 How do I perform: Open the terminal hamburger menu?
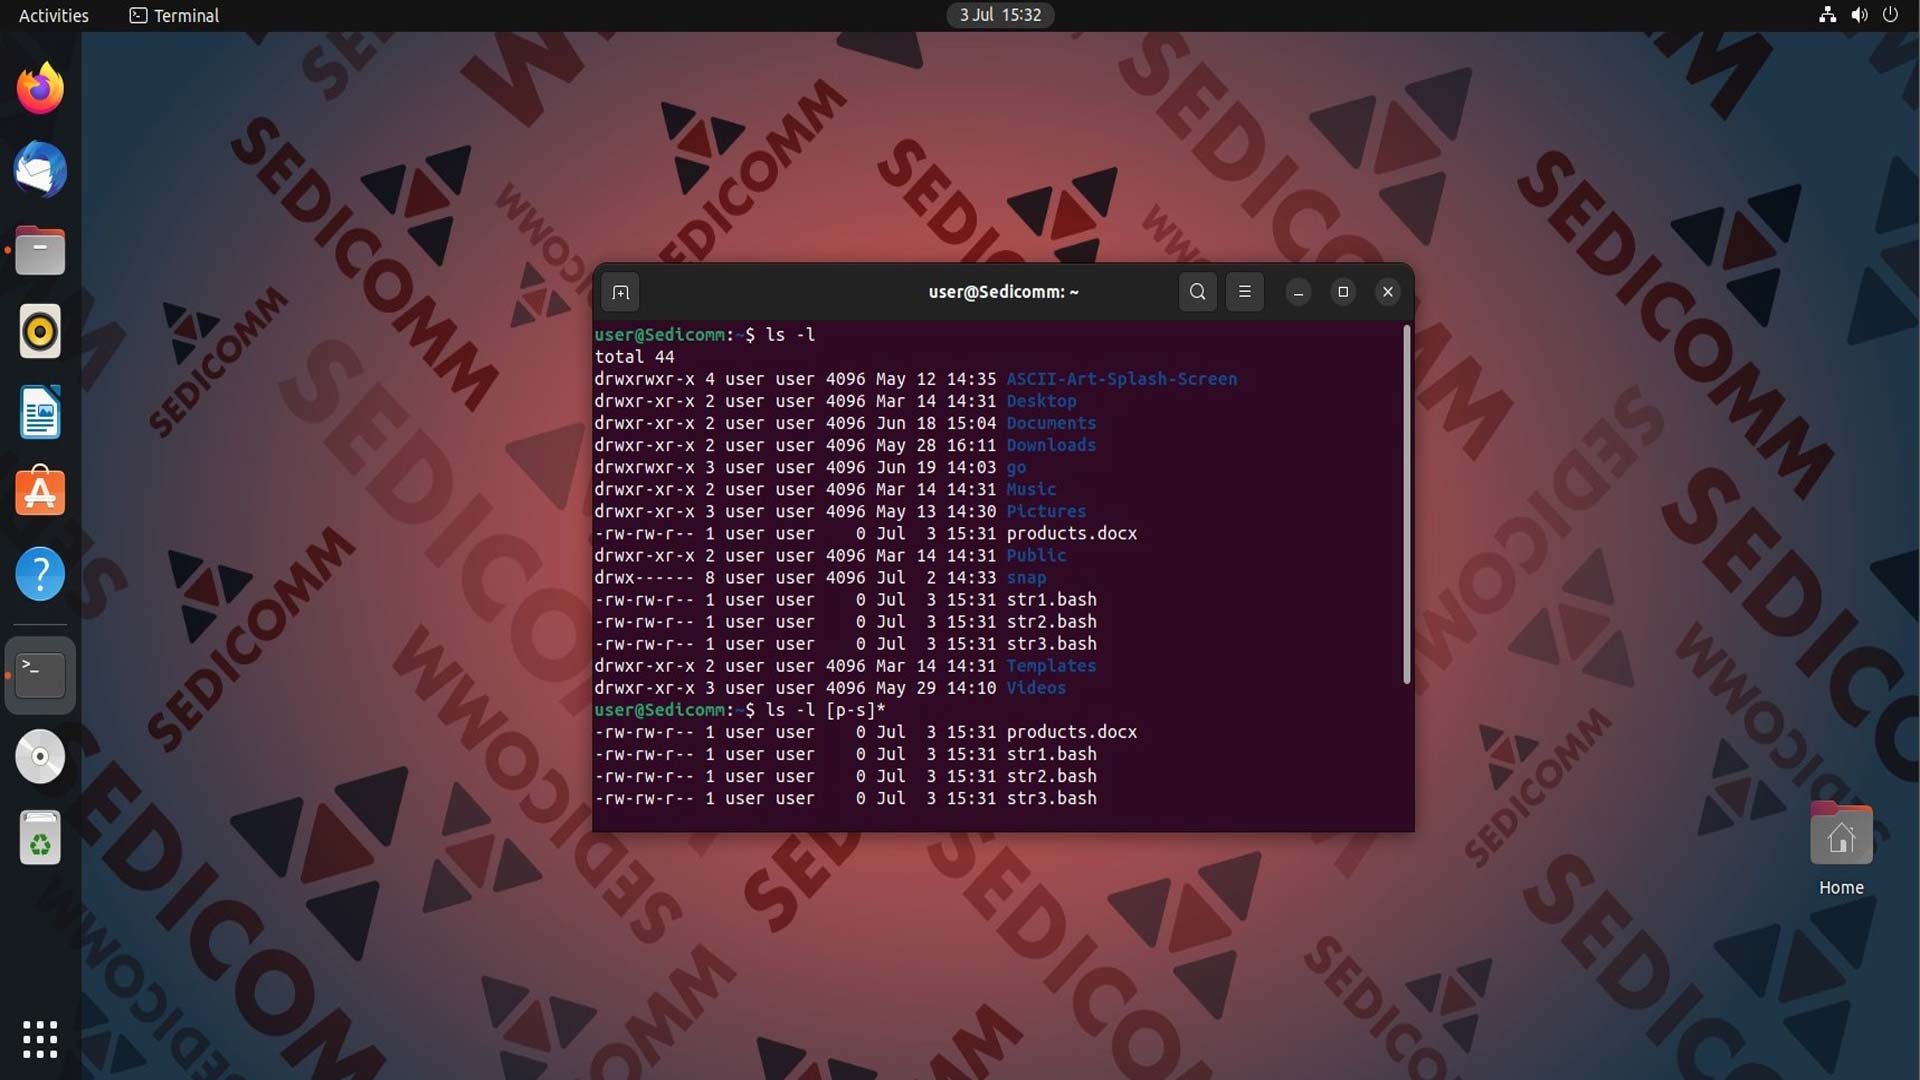coord(1245,292)
